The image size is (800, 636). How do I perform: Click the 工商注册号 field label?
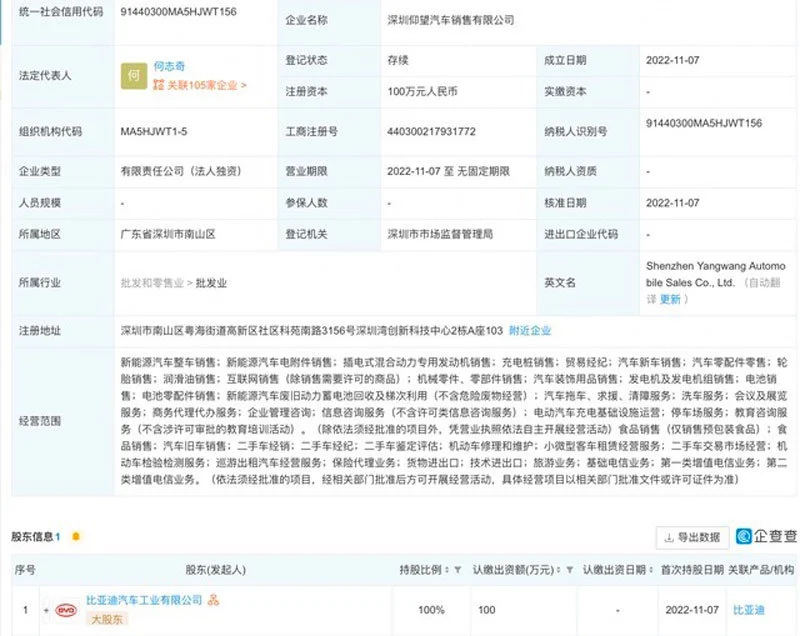pos(311,132)
